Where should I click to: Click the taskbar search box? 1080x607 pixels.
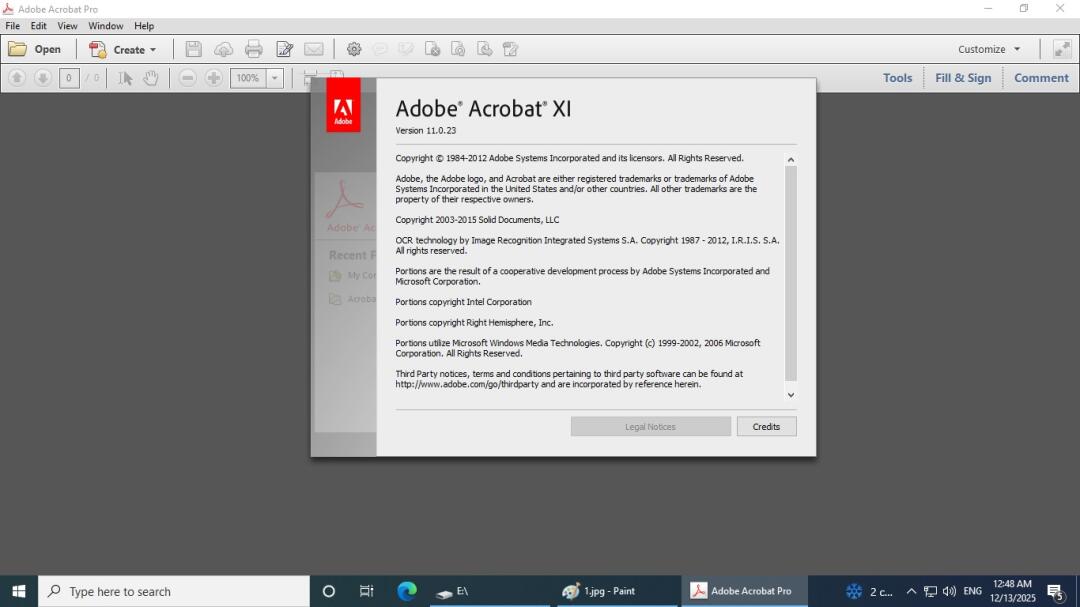tap(174, 591)
